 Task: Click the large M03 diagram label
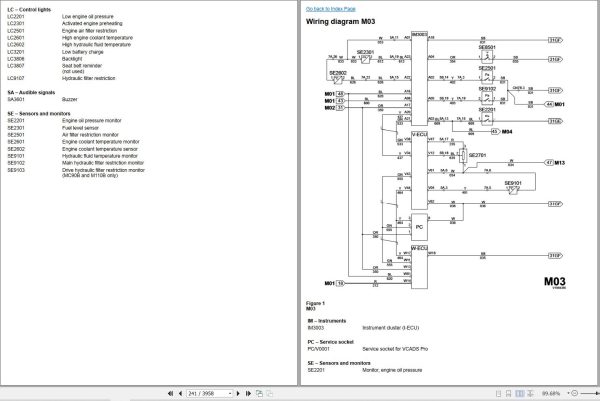[554, 282]
